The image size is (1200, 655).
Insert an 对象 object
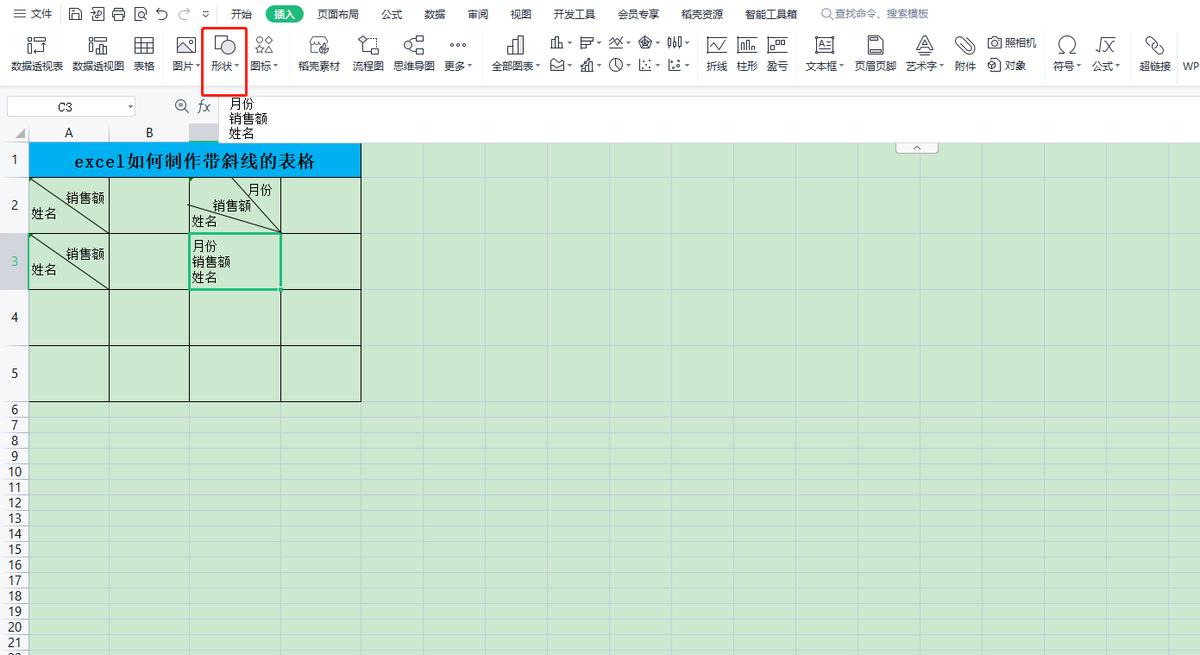tap(1007, 65)
